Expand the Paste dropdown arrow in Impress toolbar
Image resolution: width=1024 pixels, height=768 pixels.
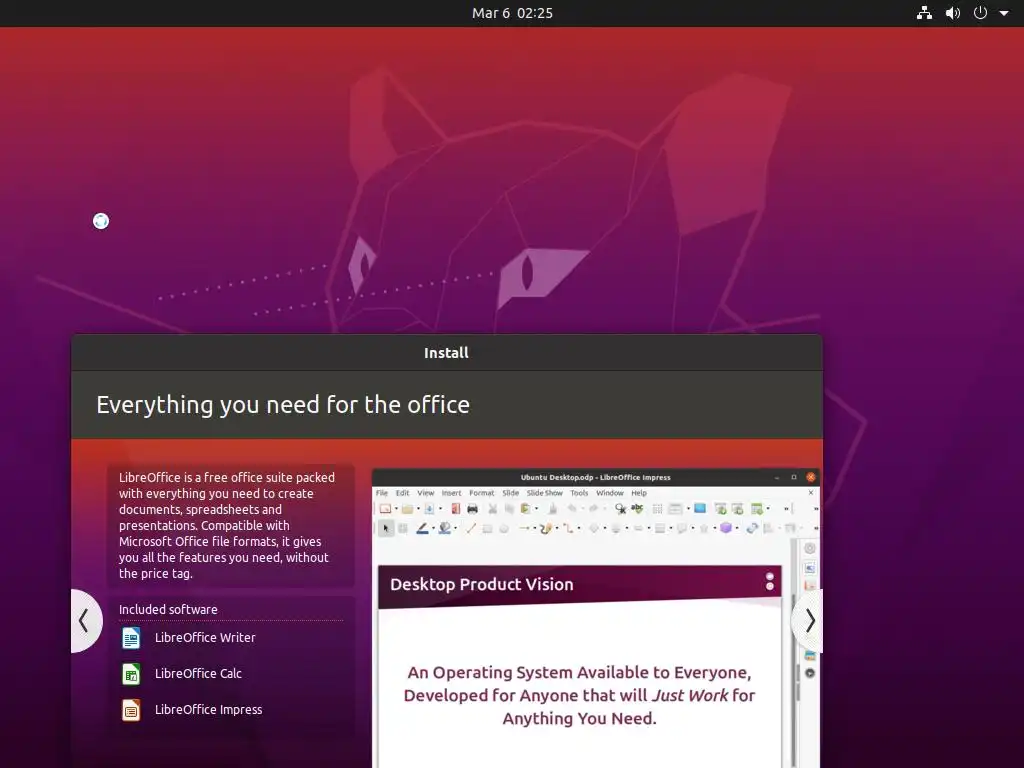(x=536, y=509)
